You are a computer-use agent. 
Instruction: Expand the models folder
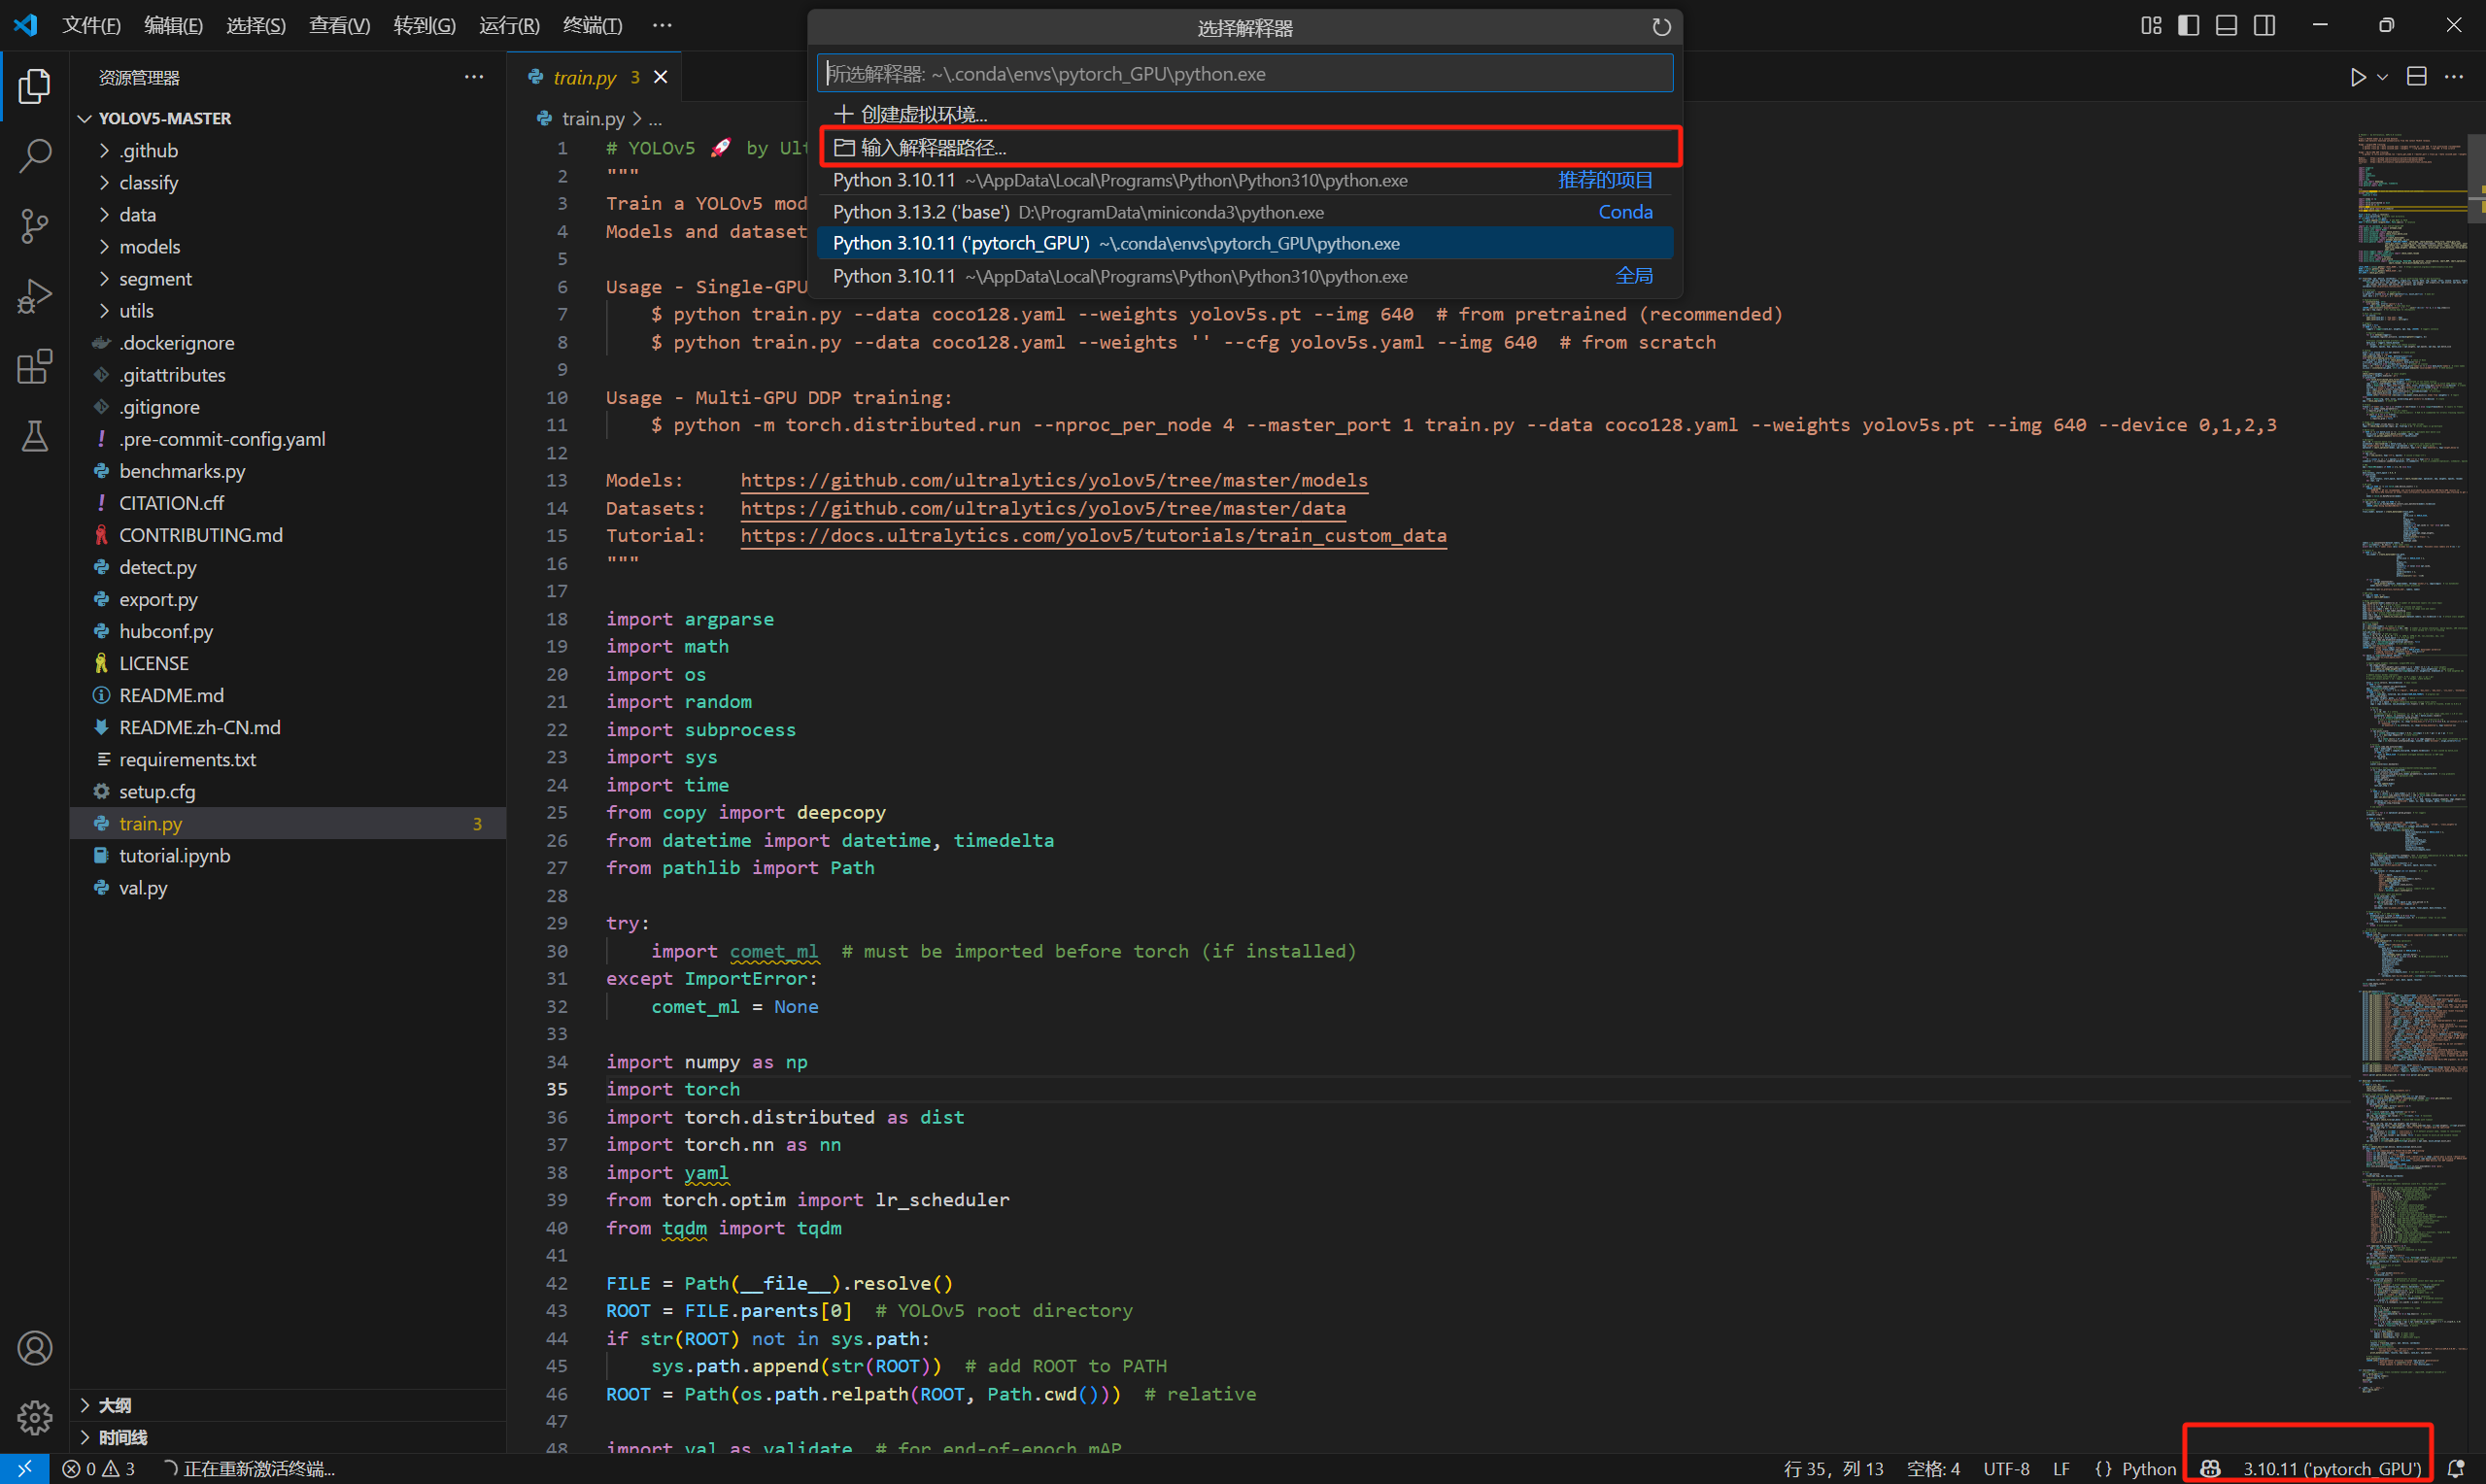[150, 247]
